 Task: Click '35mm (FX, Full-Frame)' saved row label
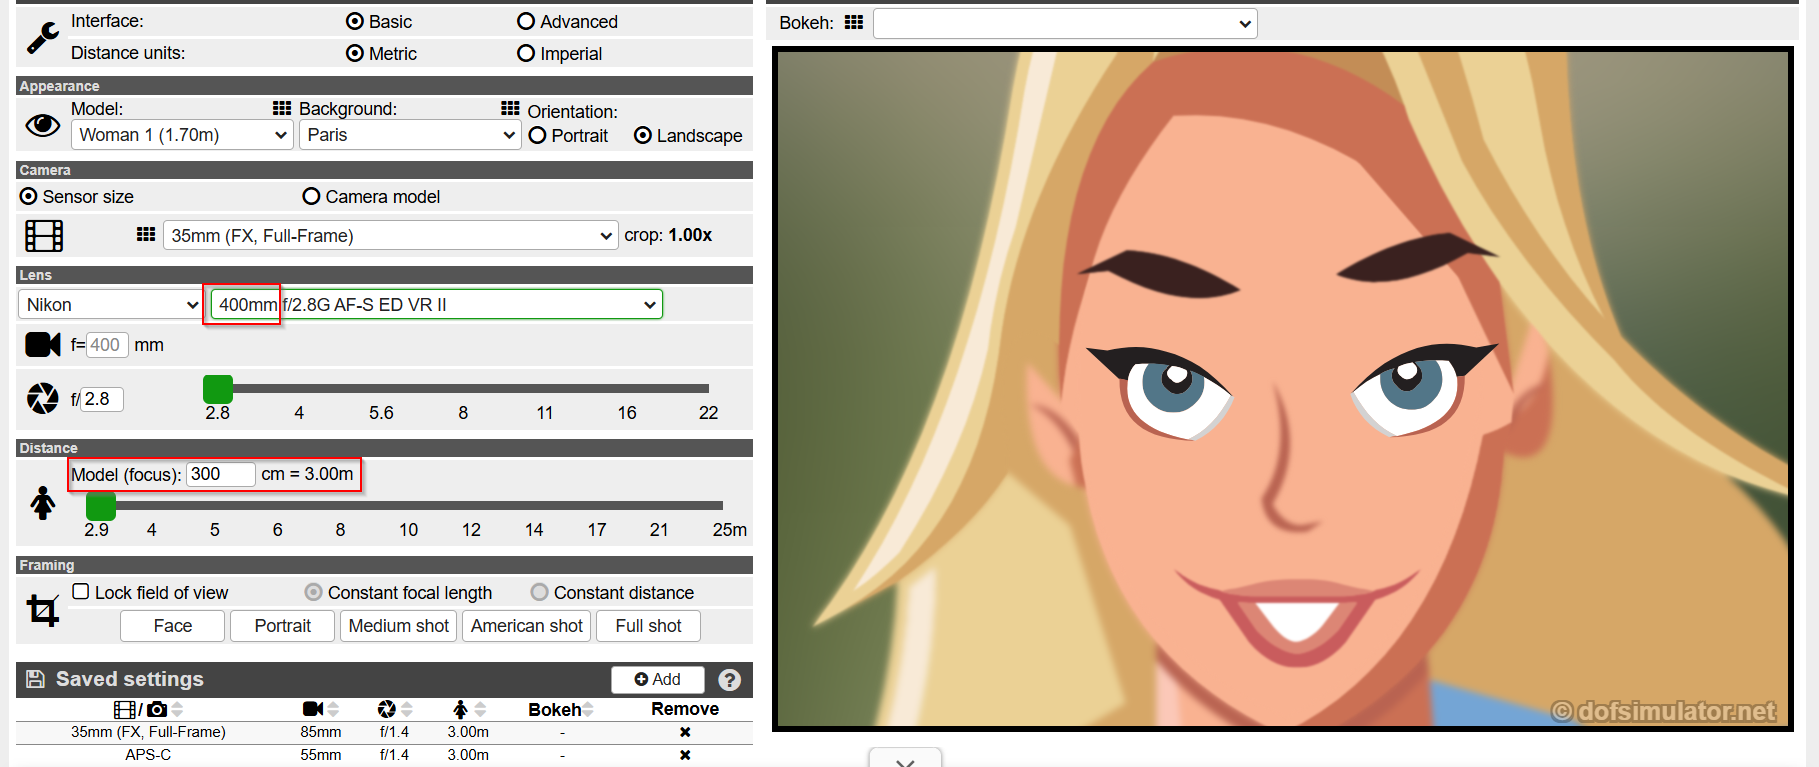pyautogui.click(x=148, y=732)
